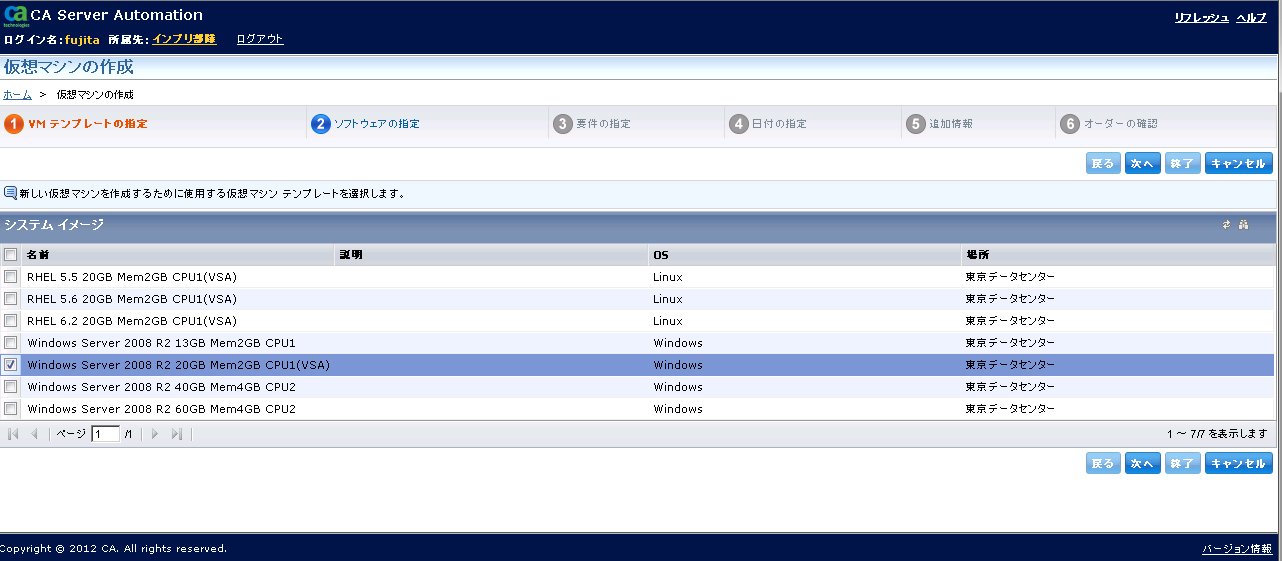Click キャンセル button below the table
This screenshot has height=561, width=1282.
(1238, 463)
